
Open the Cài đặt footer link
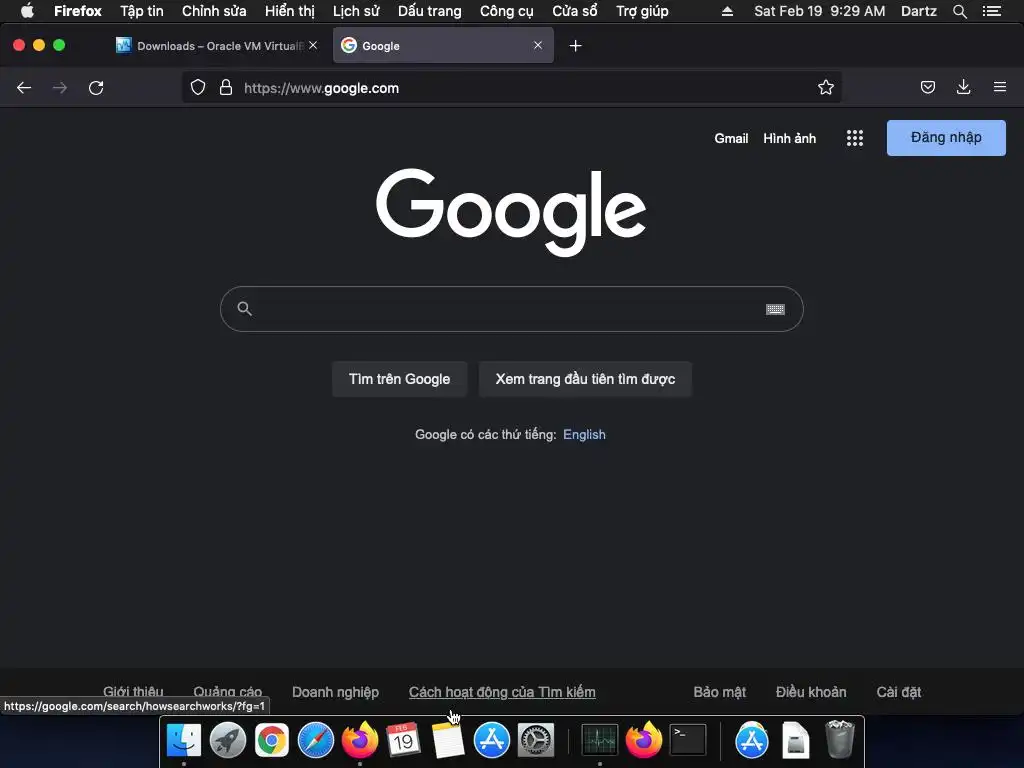point(898,692)
